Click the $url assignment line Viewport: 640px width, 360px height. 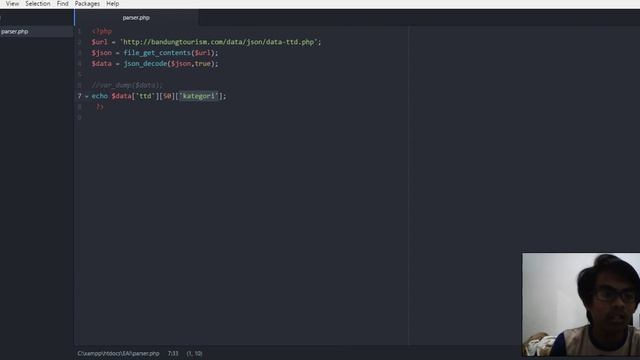point(206,42)
